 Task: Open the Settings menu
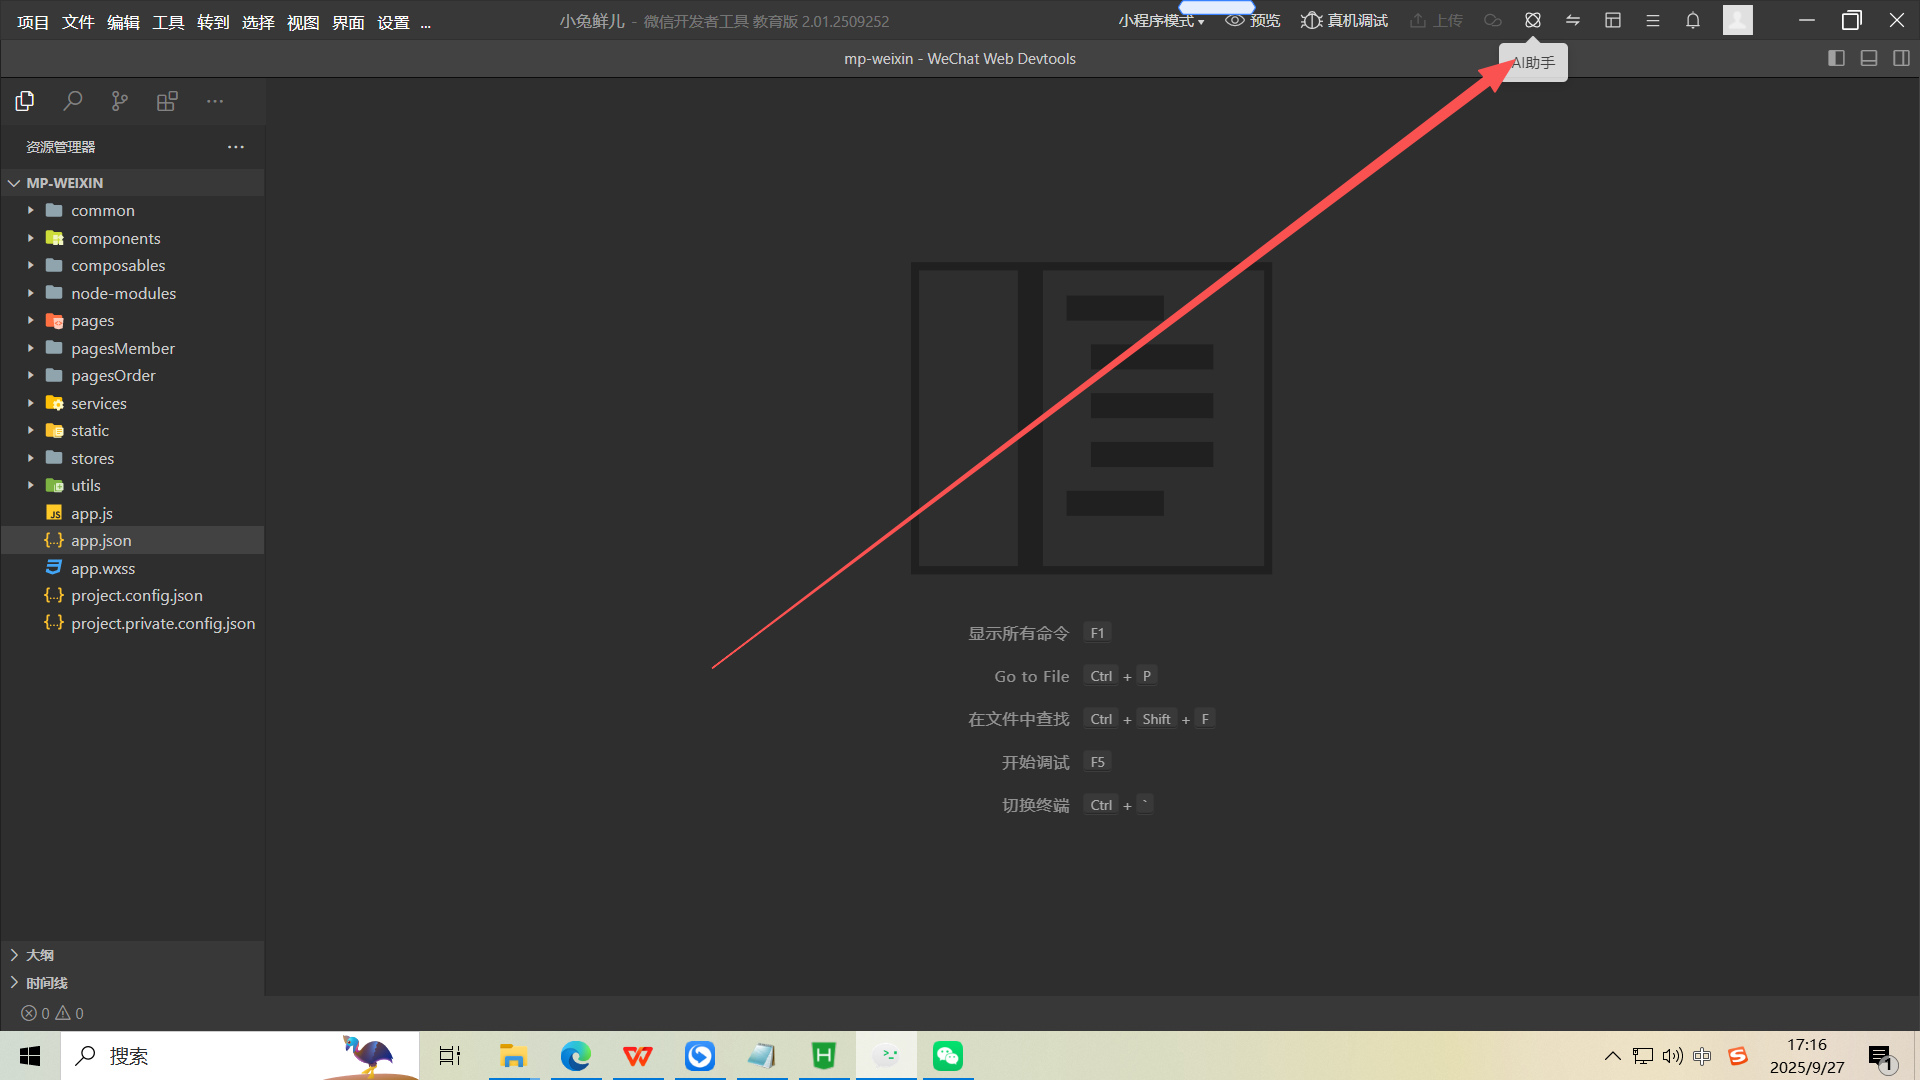[x=393, y=22]
